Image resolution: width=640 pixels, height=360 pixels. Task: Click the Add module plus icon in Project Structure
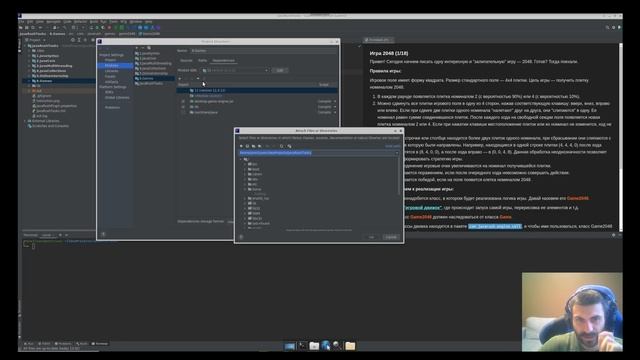tap(137, 48)
